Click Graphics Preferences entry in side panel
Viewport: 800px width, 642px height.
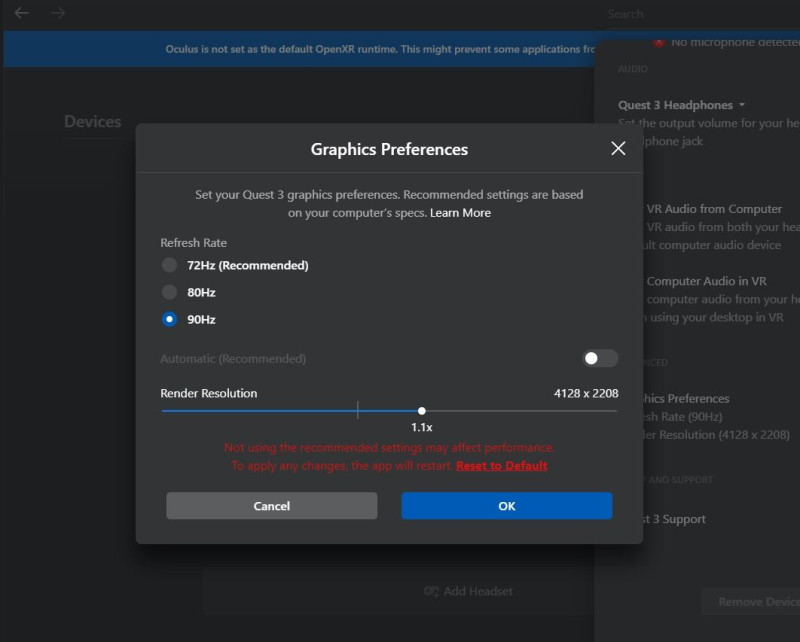coord(685,399)
